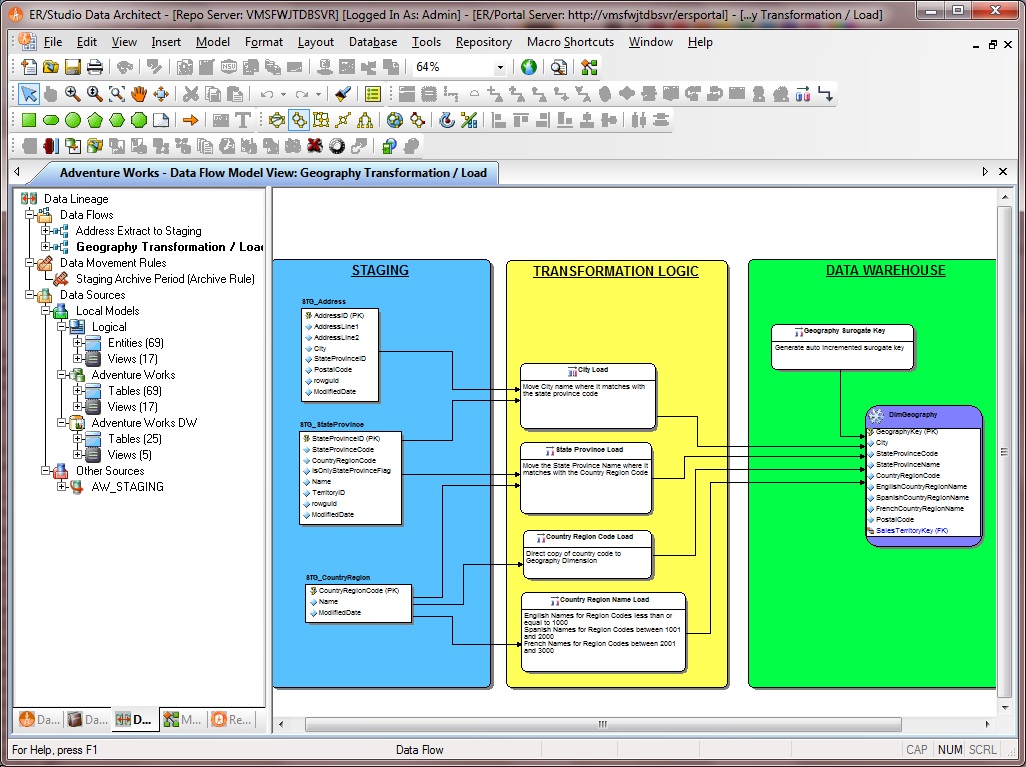
Task: Collapse the Other Sources node
Action: click(45, 471)
